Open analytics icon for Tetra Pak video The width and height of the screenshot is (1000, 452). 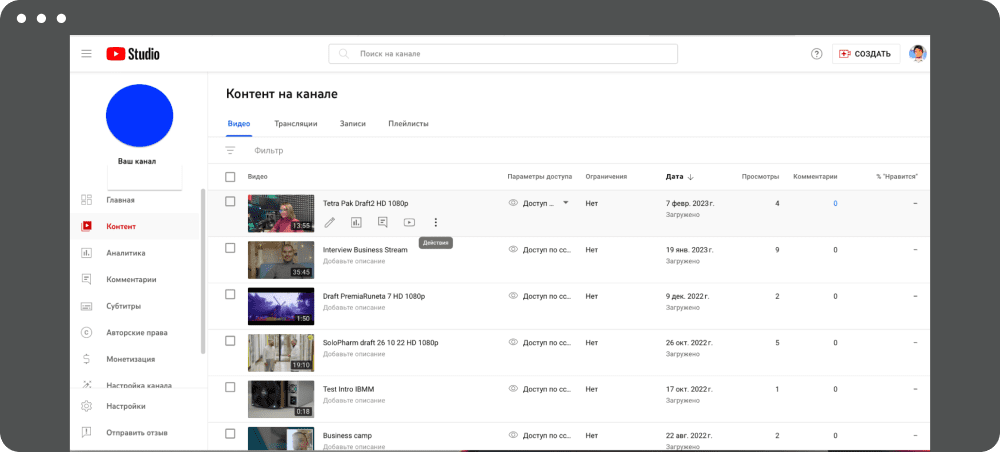356,222
